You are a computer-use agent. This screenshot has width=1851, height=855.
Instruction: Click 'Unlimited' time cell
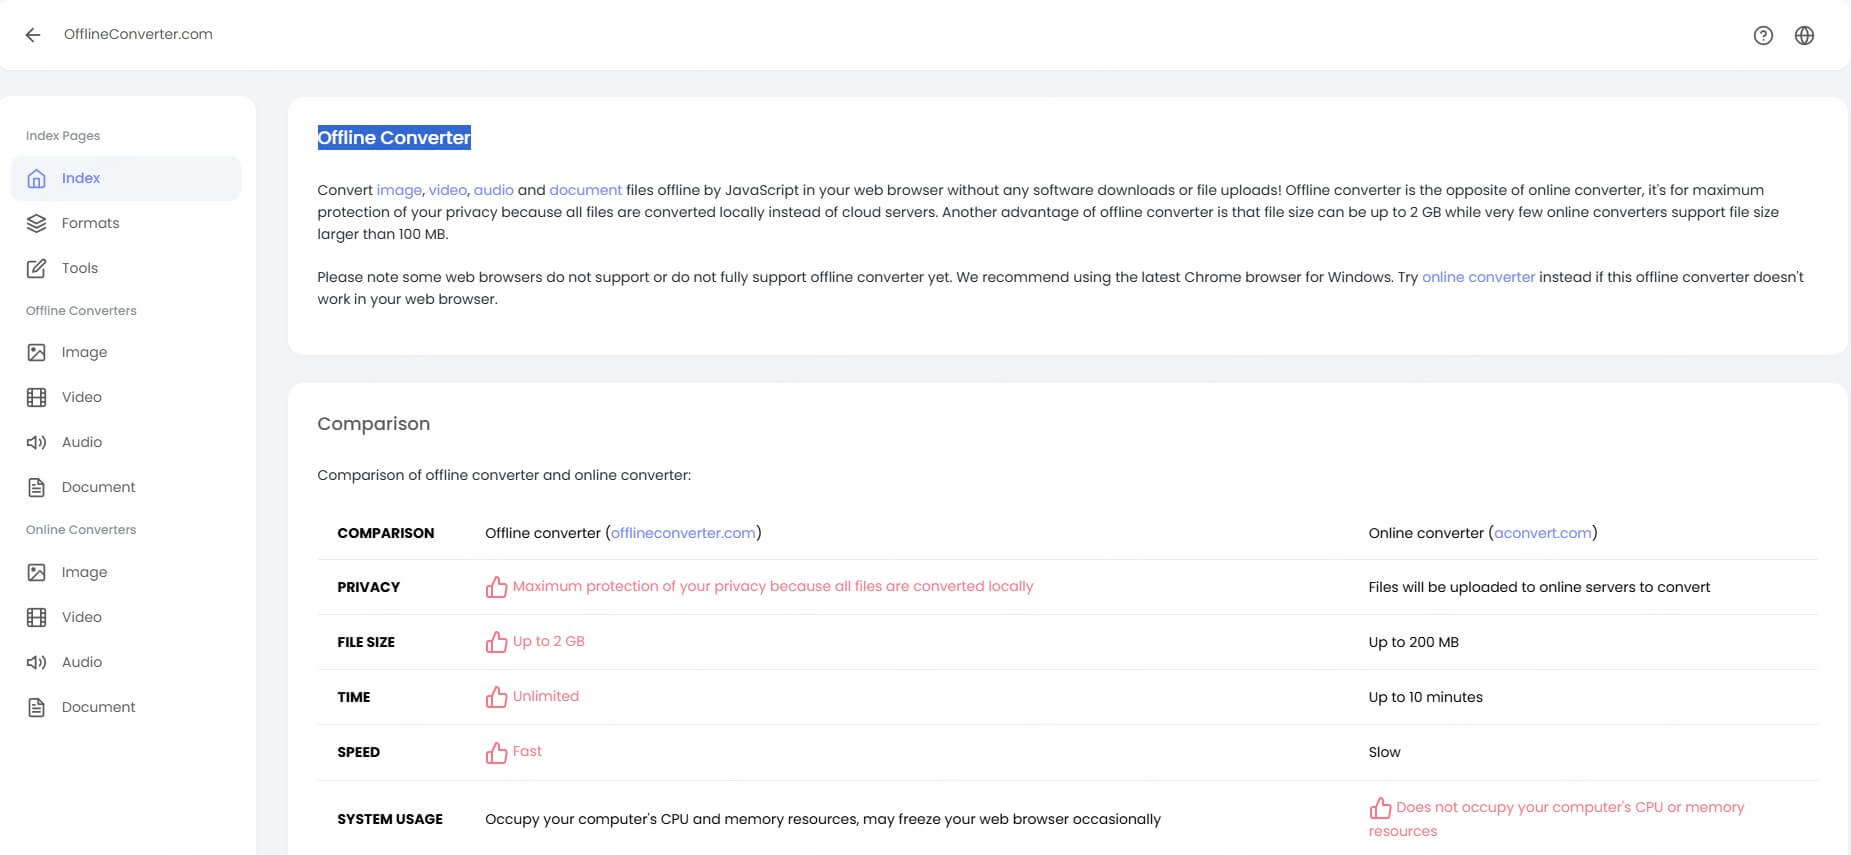click(546, 696)
